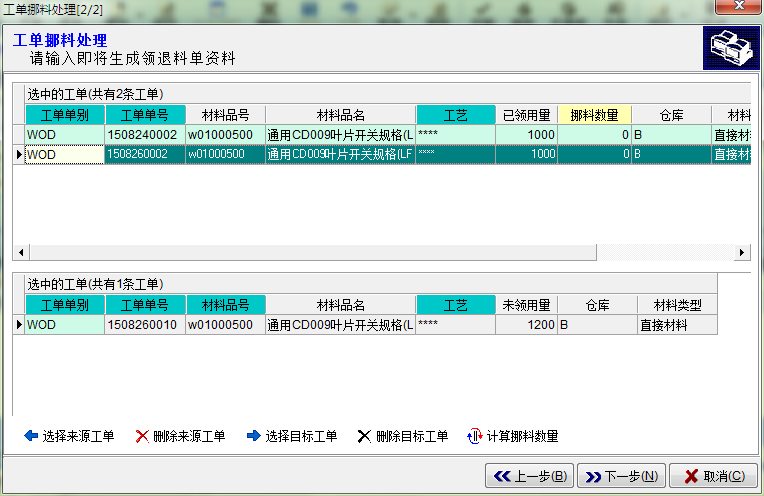Click row indicator of order 1508260010
The width and height of the screenshot is (764, 496).
pos(19,324)
